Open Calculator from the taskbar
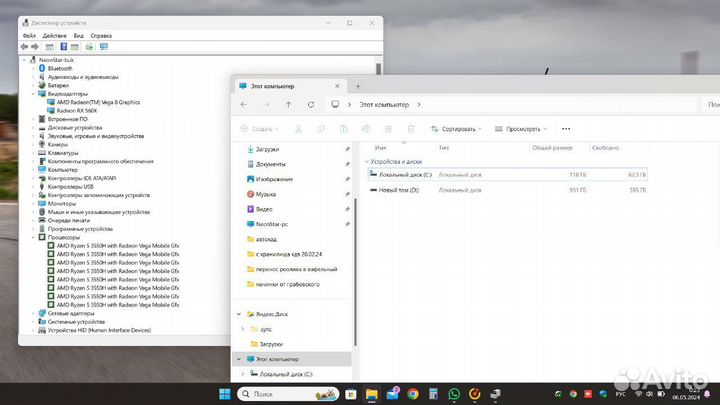720x405 pixels. (x=433, y=394)
